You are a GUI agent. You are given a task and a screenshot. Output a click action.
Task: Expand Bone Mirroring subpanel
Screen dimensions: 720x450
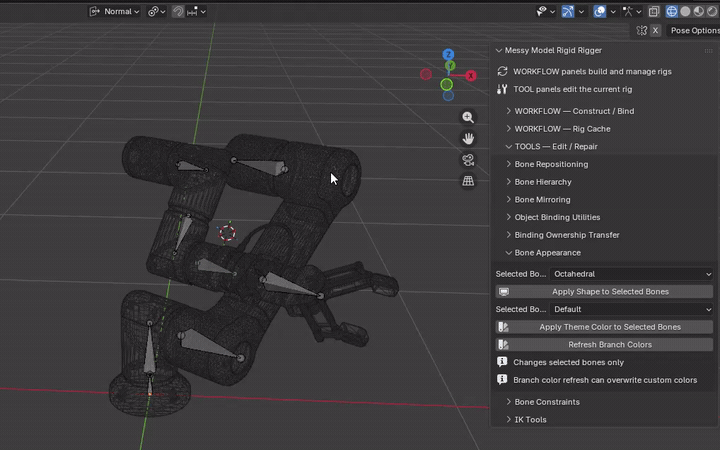[x=508, y=199]
